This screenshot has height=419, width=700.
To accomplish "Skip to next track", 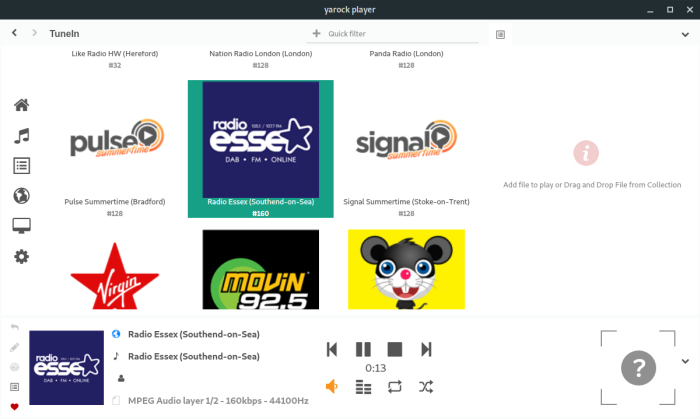I will pos(426,349).
